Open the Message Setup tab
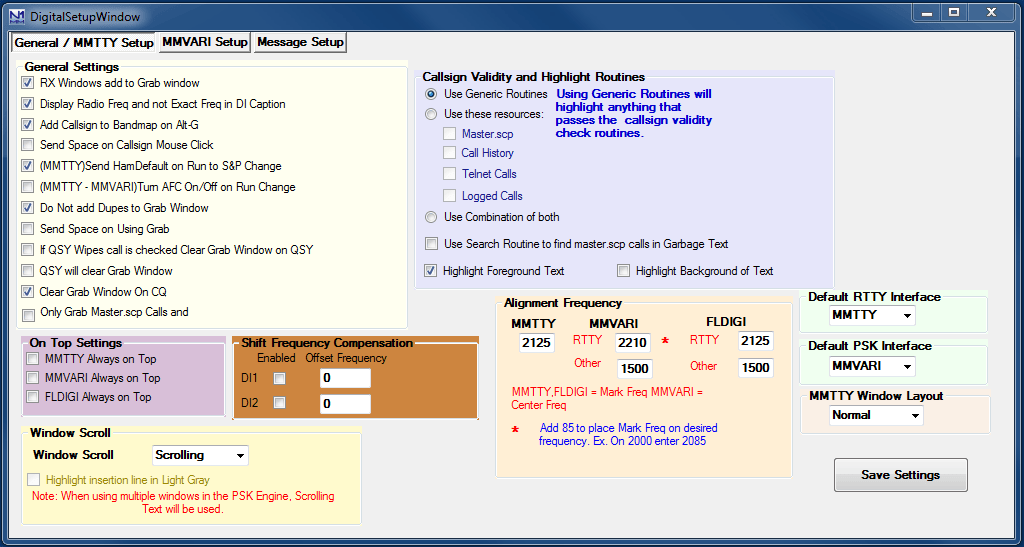This screenshot has height=547, width=1024. coord(300,42)
